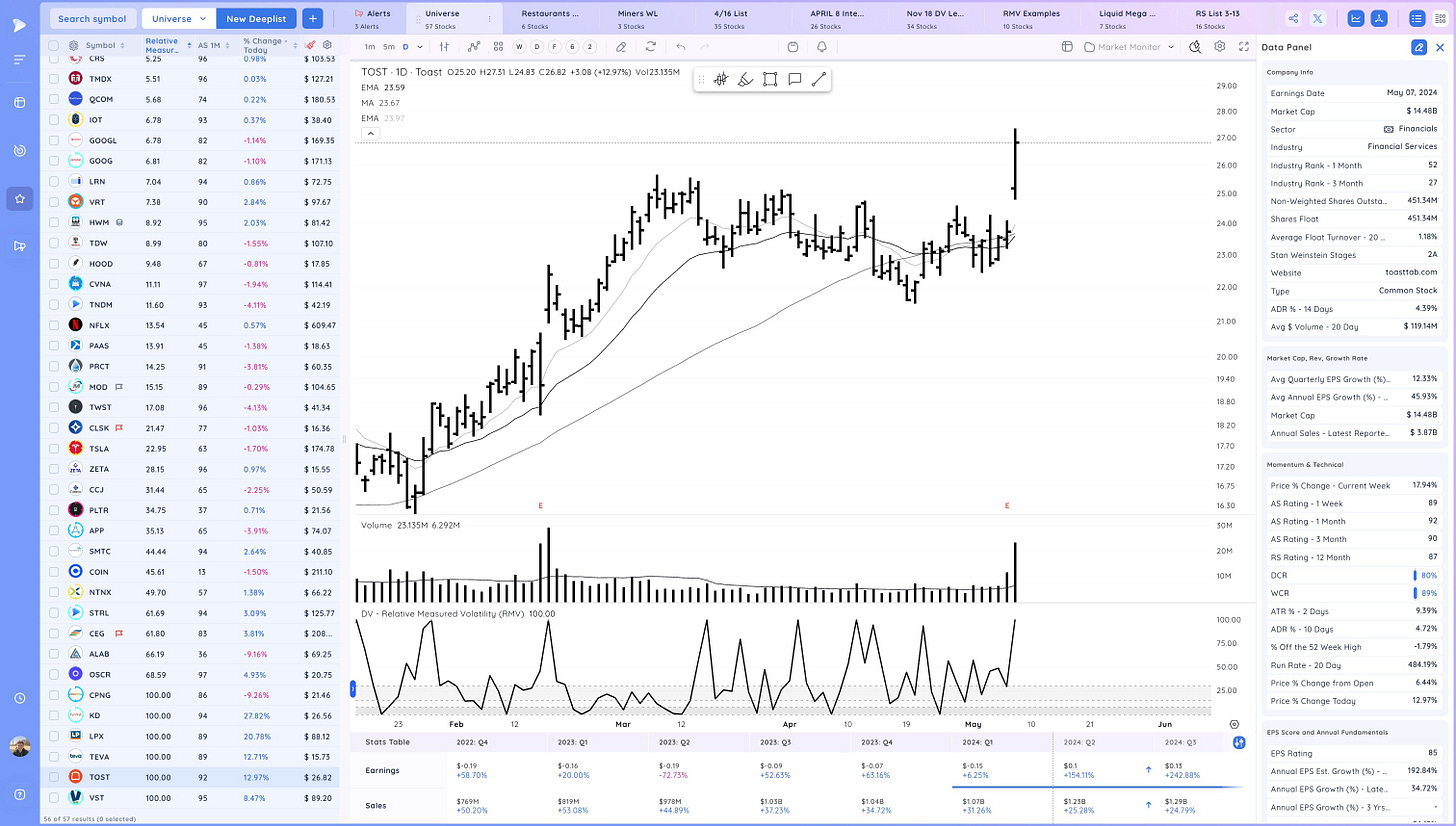The width and height of the screenshot is (1456, 826).
Task: Select the bar chart type icon
Action: tap(444, 47)
